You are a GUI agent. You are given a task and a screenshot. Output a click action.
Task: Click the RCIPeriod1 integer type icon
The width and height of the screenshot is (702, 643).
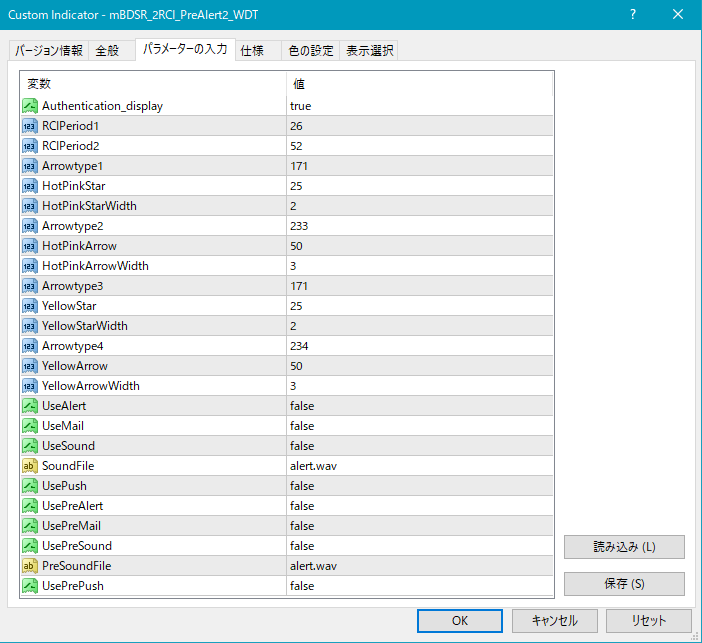30,126
